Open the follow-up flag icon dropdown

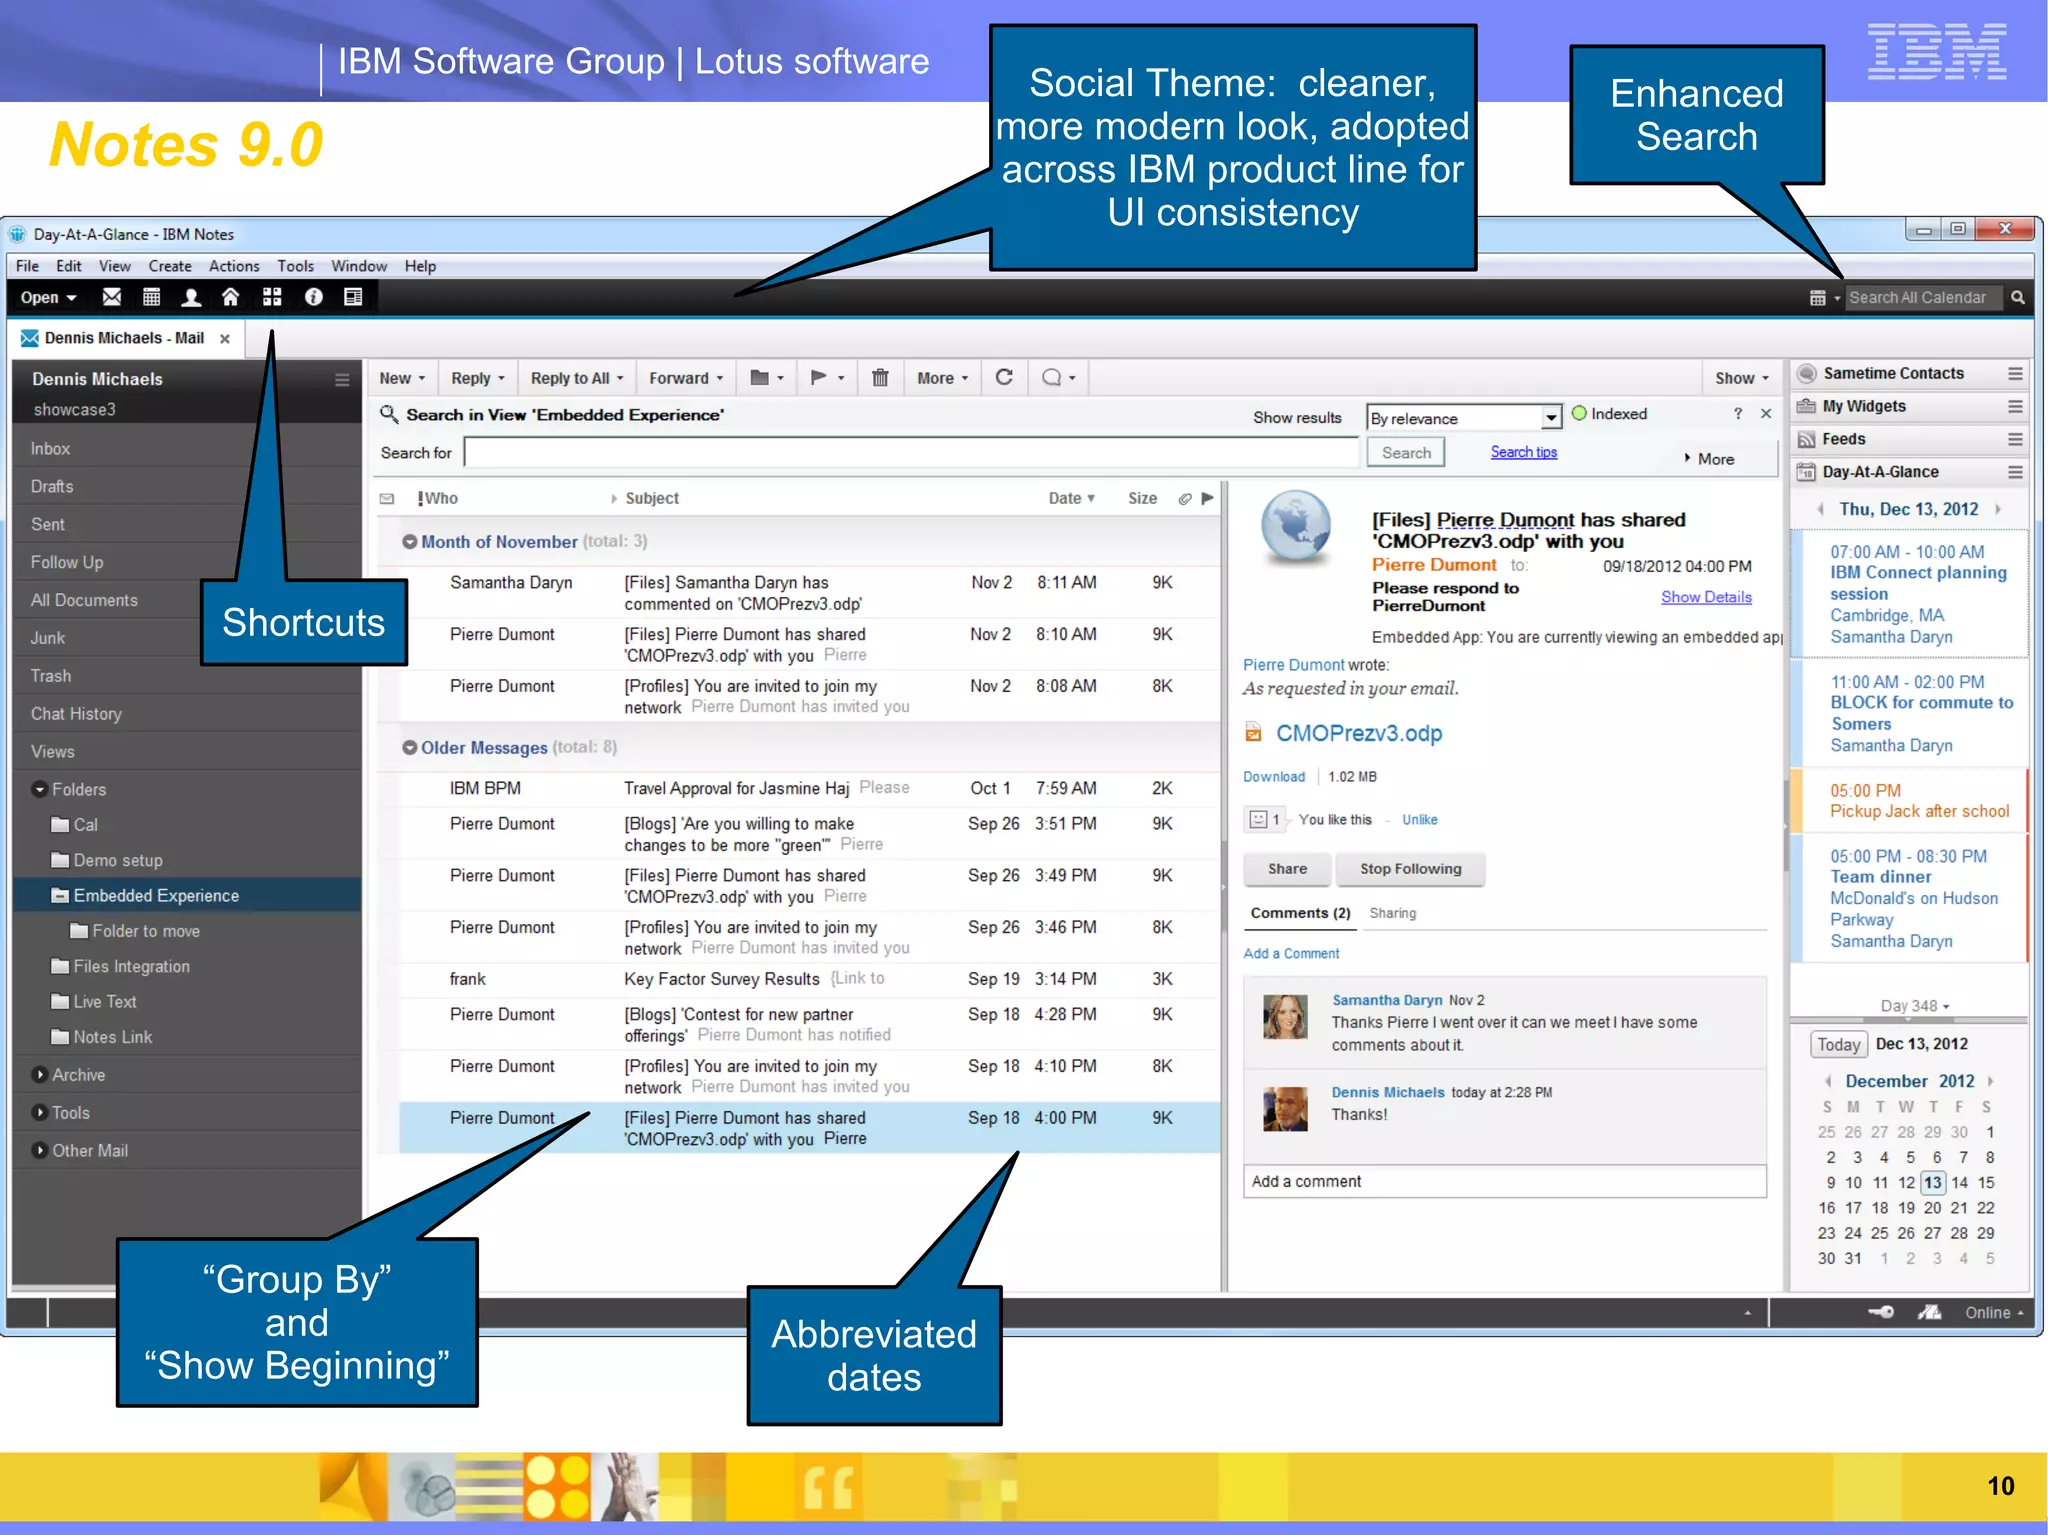(x=827, y=378)
